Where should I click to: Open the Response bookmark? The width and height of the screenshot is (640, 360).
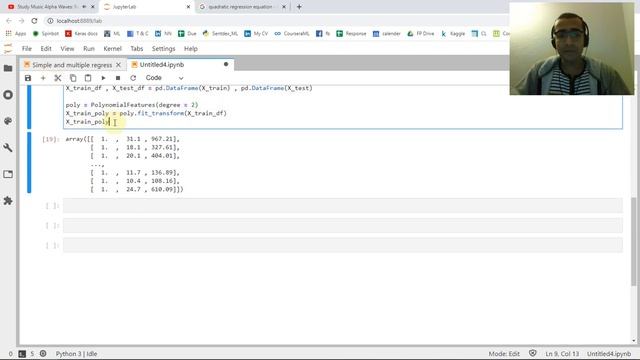pos(351,33)
